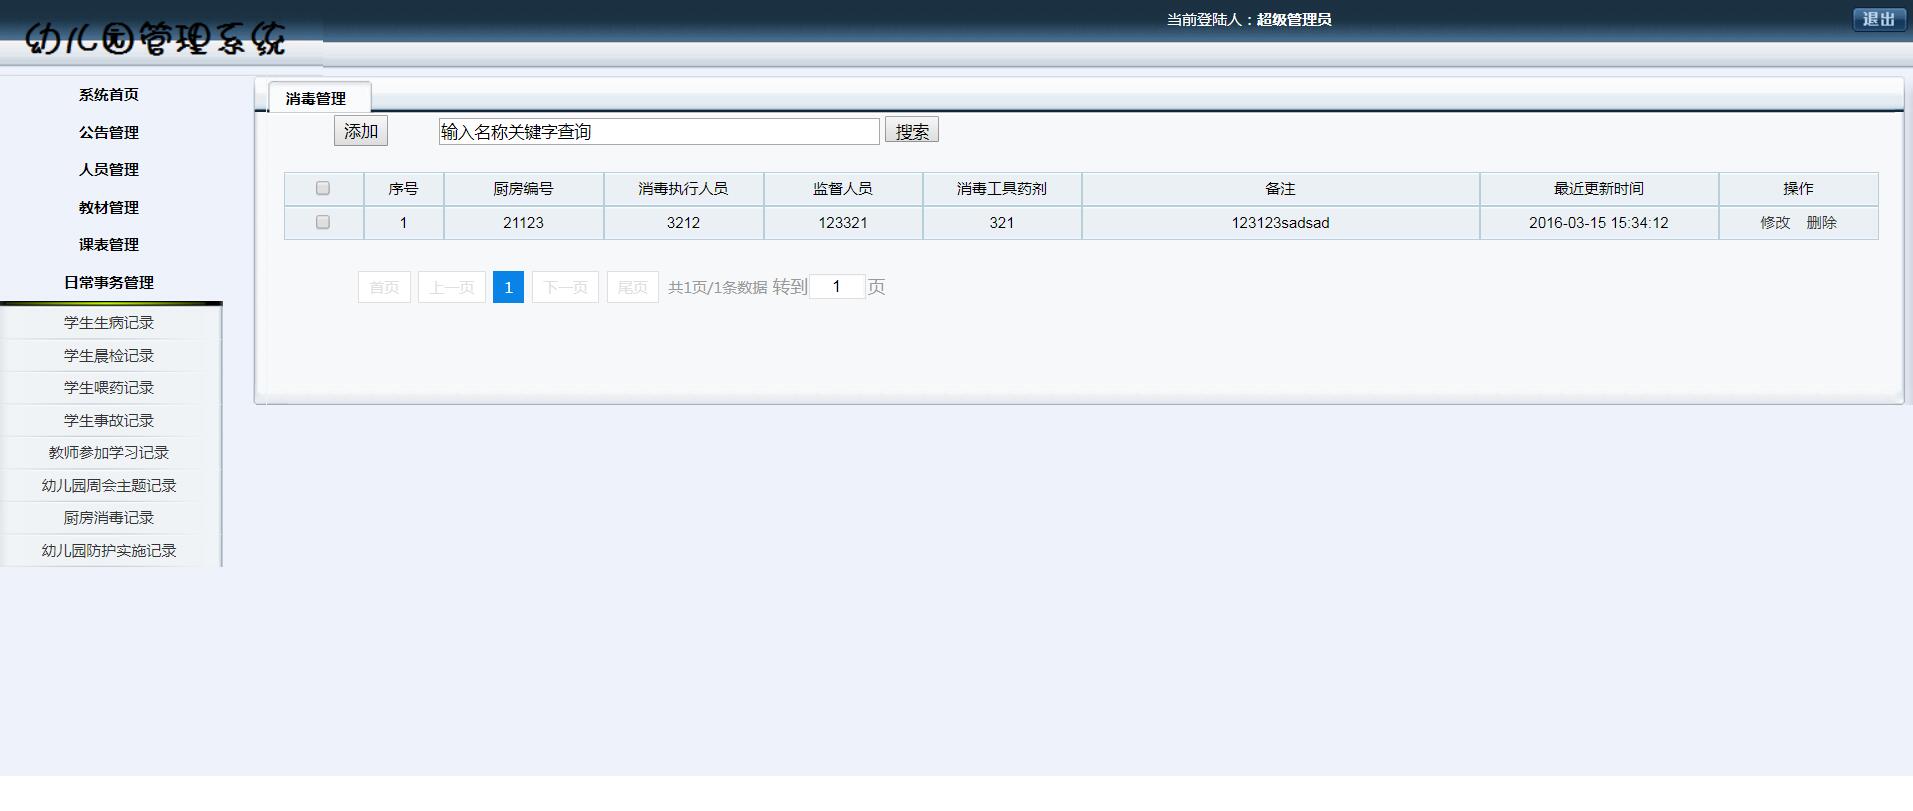This screenshot has width=1913, height=811.
Task: Open 幼儿园防护实施记录 entry
Action: 109,550
